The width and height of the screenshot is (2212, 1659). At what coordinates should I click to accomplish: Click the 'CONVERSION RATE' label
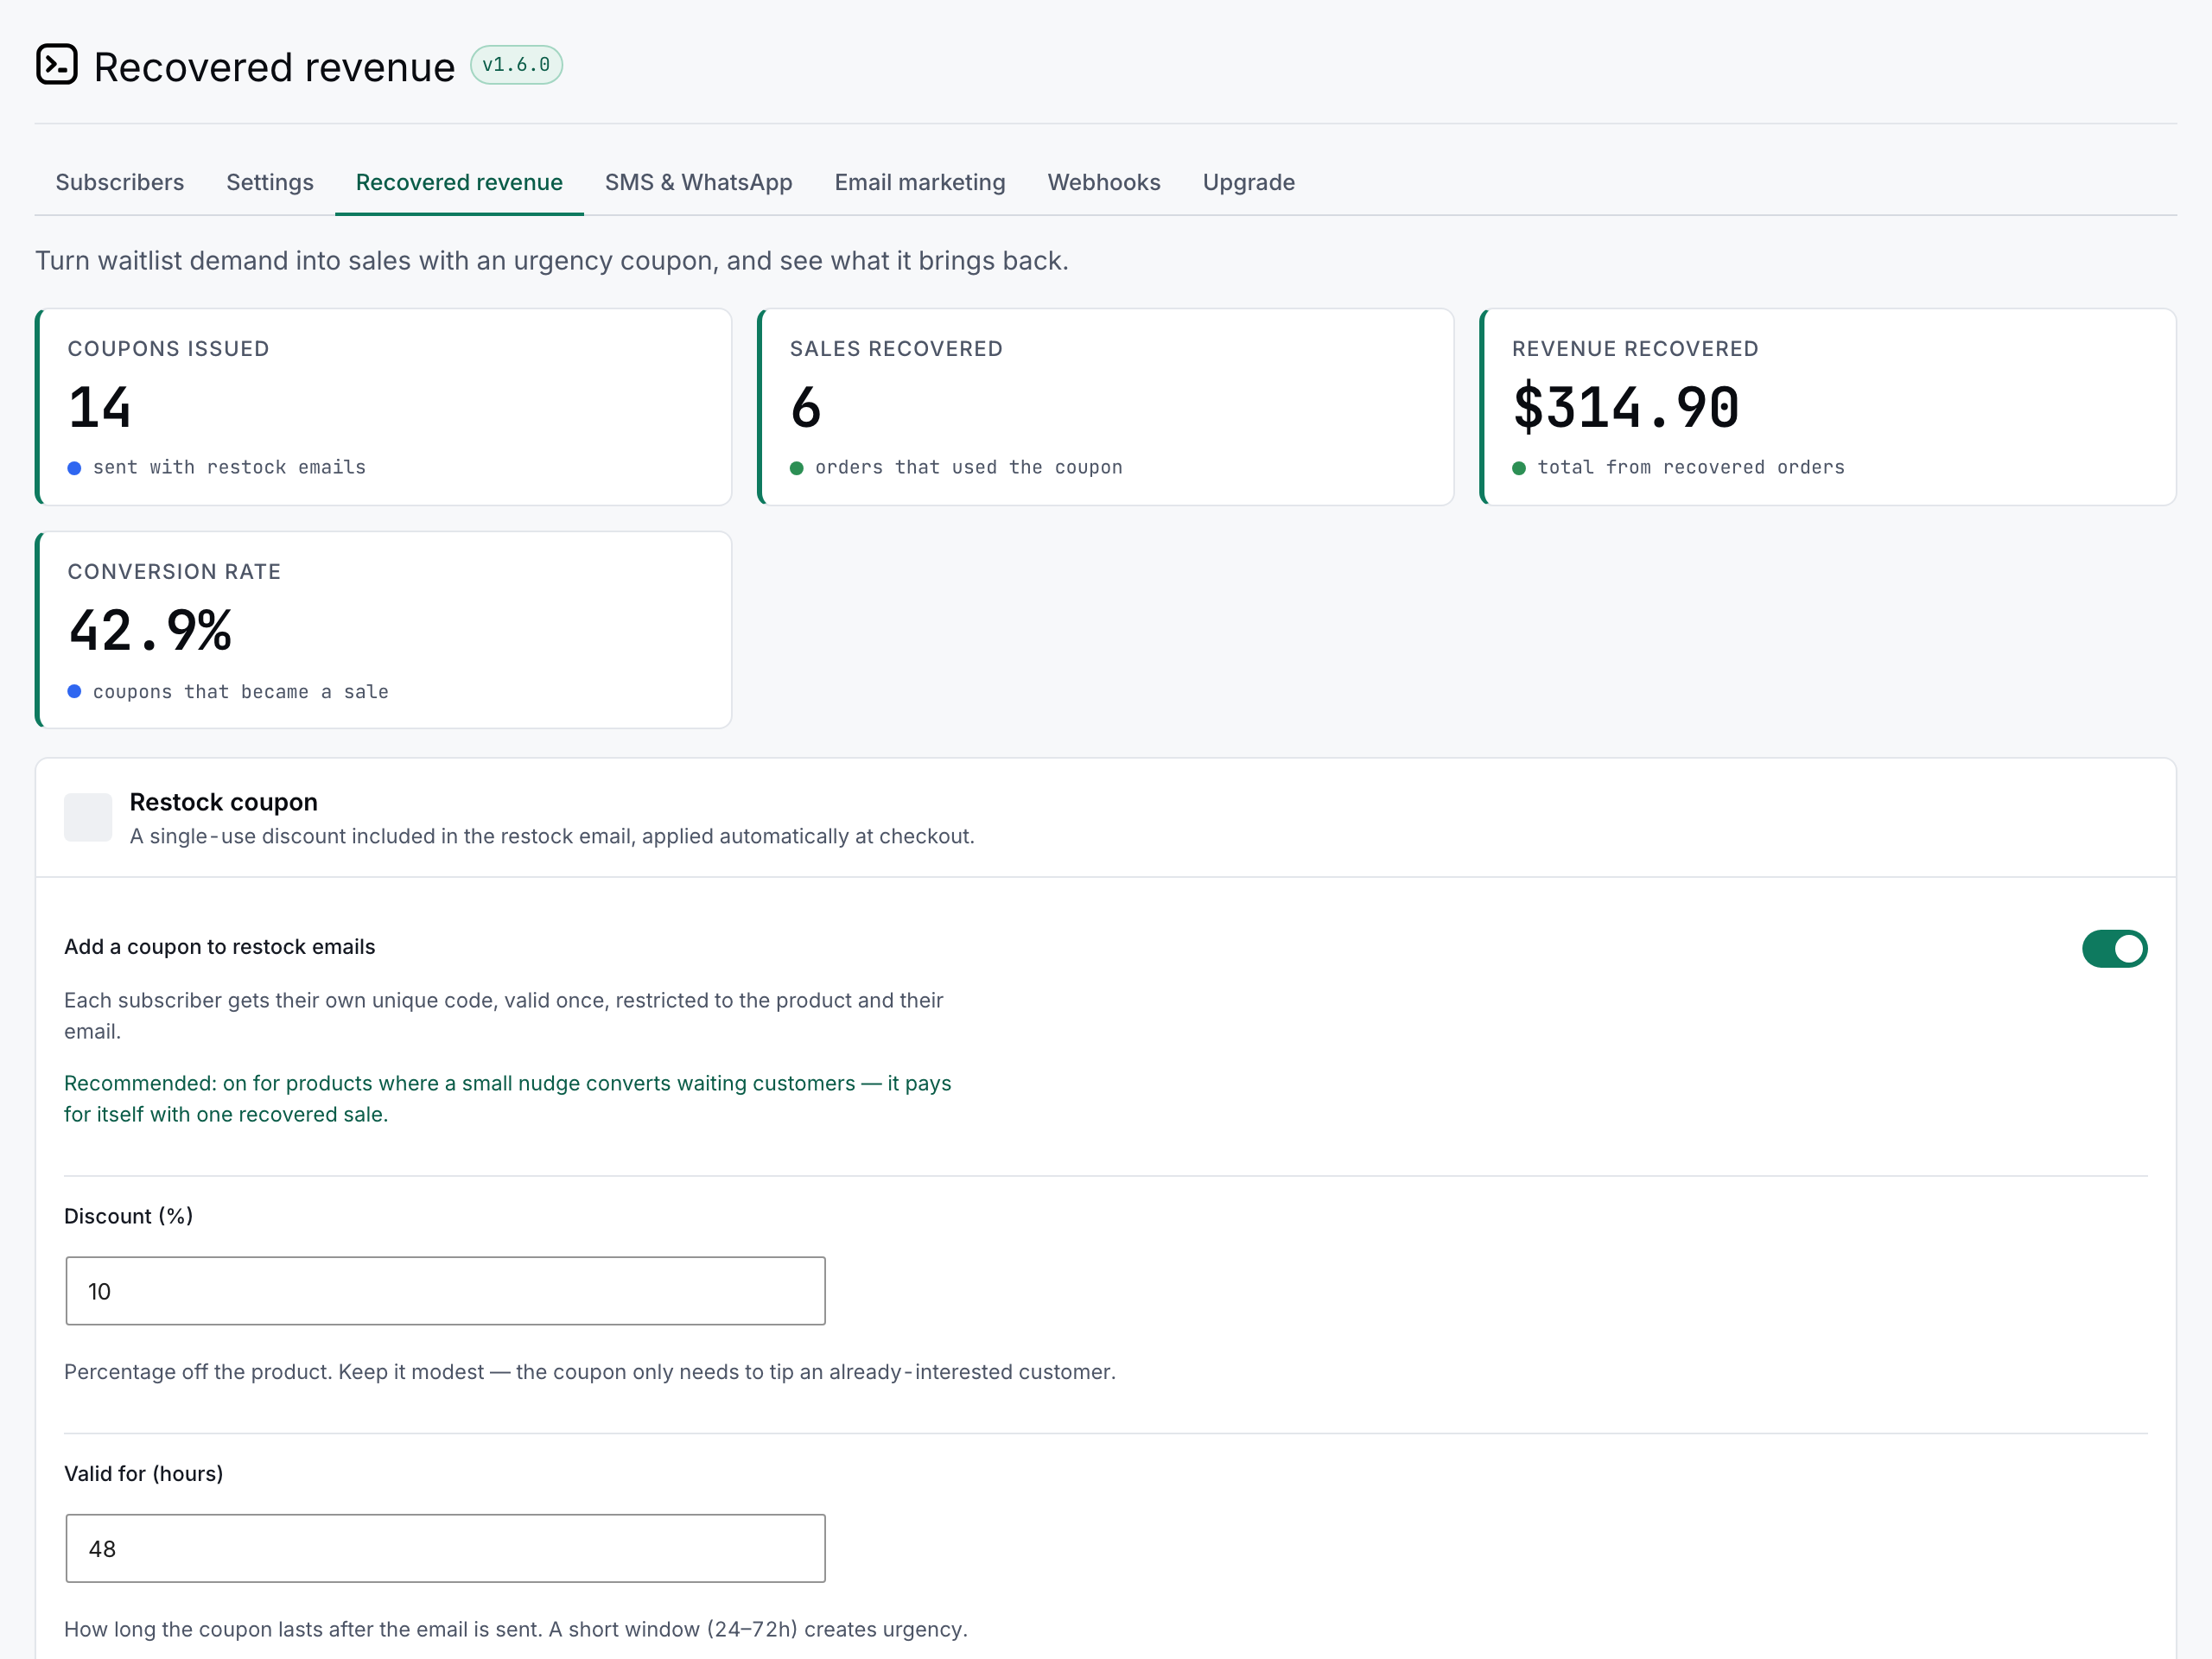point(174,571)
